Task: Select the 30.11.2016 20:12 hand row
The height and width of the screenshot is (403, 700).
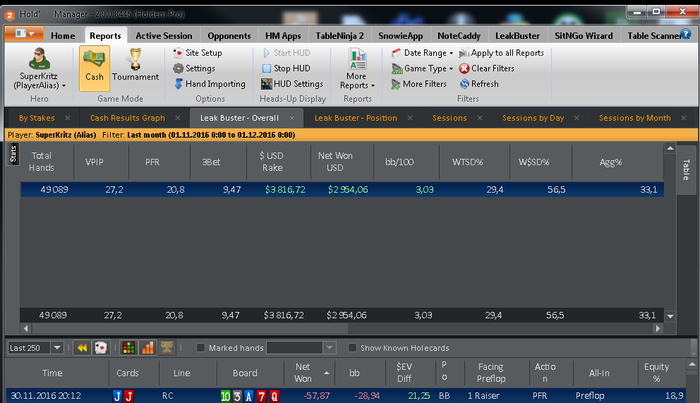Action: pyautogui.click(x=346, y=396)
